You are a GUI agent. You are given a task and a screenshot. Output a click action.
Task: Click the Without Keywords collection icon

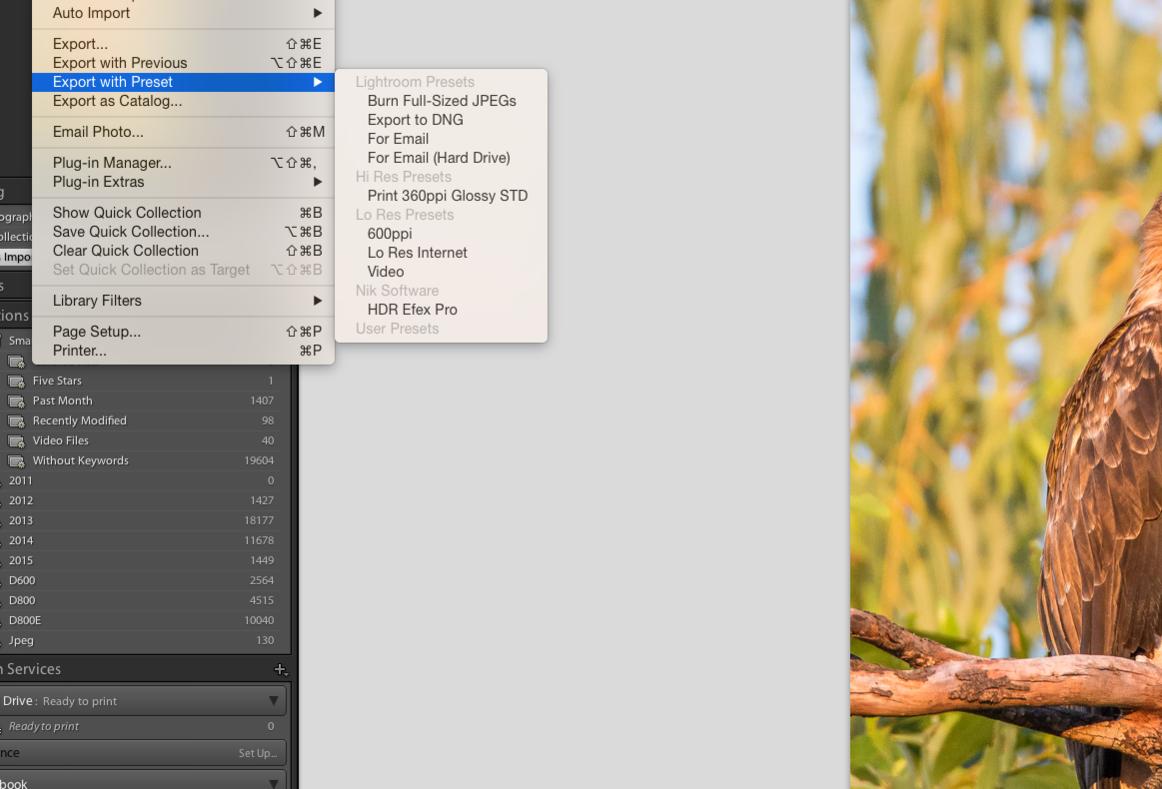coord(16,461)
